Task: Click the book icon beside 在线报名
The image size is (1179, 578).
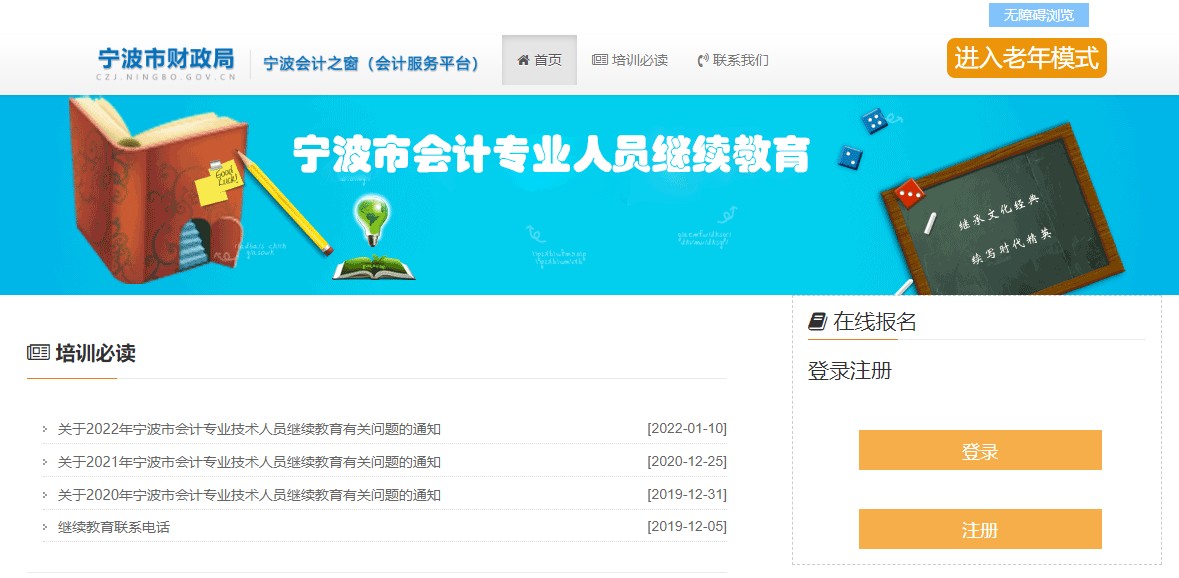Action: (x=817, y=321)
